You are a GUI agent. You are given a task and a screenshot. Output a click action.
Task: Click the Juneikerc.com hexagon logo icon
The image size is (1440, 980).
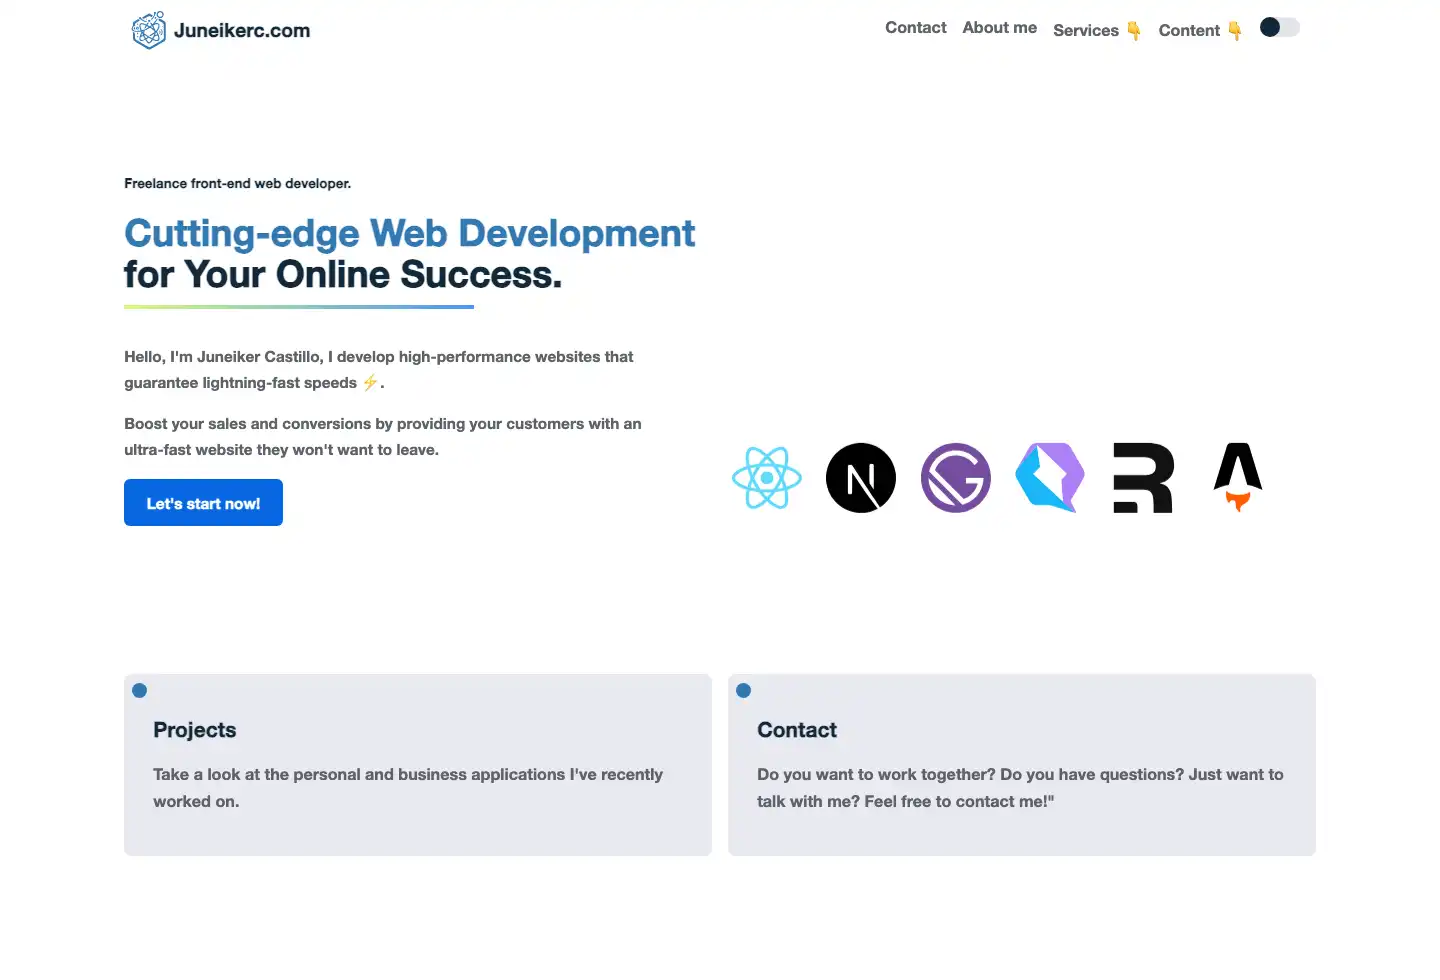[149, 30]
